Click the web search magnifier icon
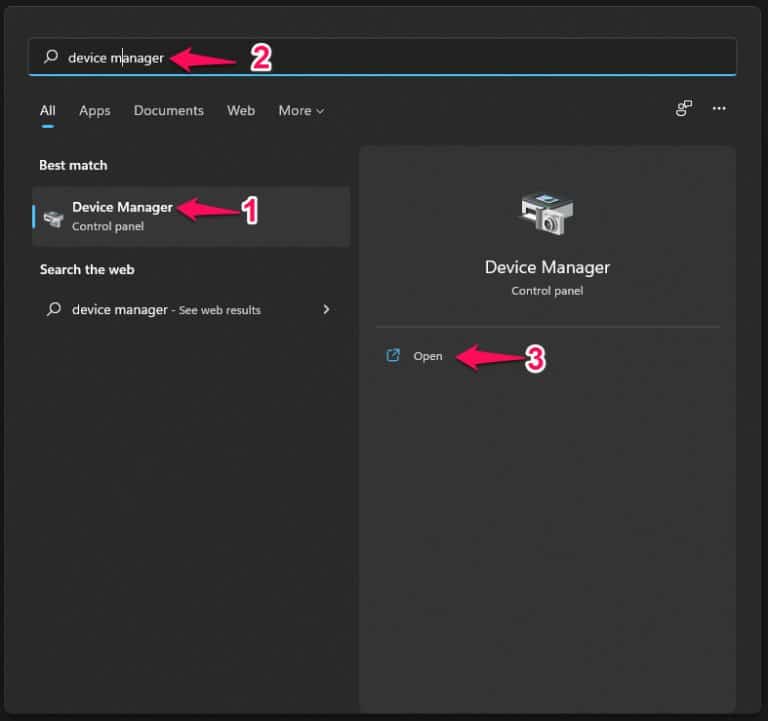Viewport: 768px width, 721px height. point(53,310)
